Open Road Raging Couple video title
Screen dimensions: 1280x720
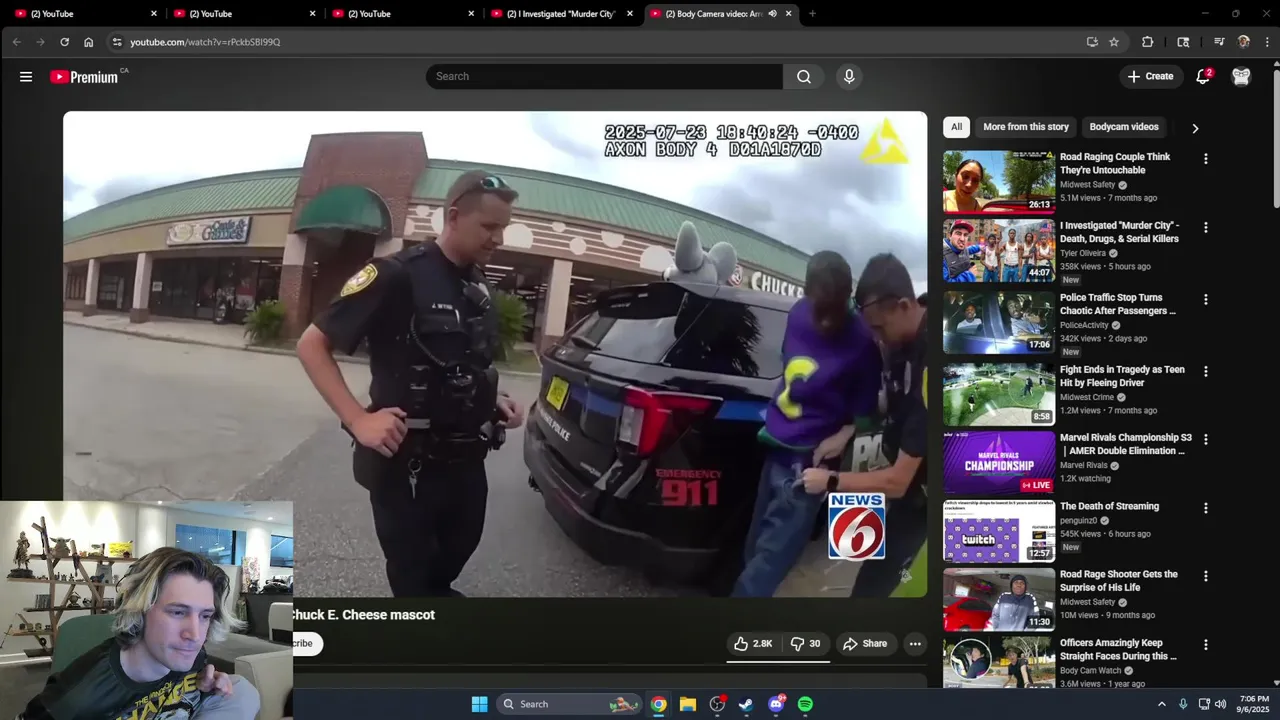pos(1115,163)
